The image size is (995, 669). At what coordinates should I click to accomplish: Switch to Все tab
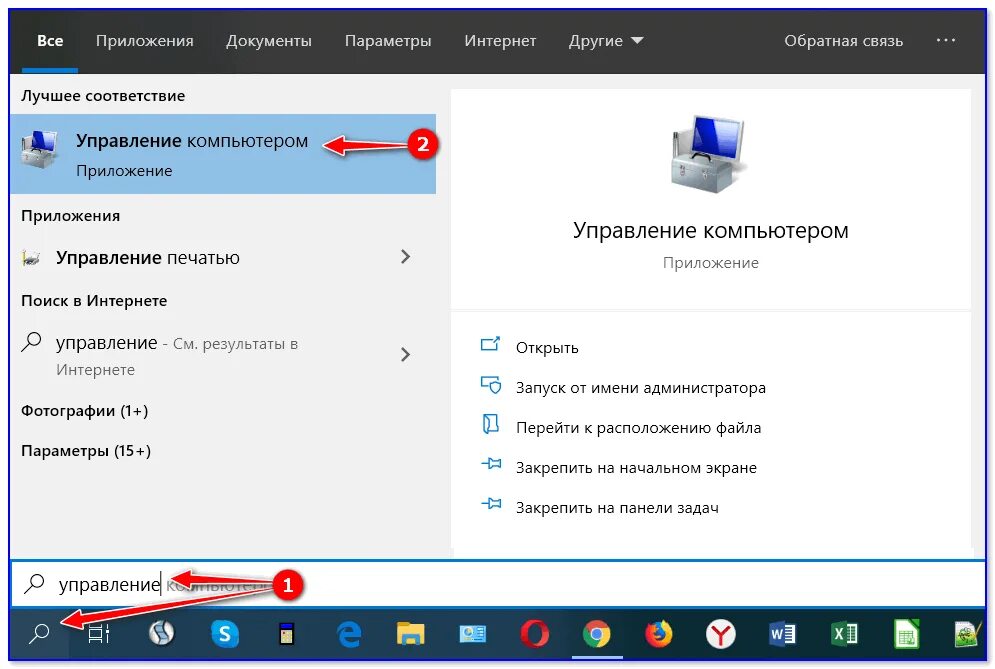click(50, 41)
